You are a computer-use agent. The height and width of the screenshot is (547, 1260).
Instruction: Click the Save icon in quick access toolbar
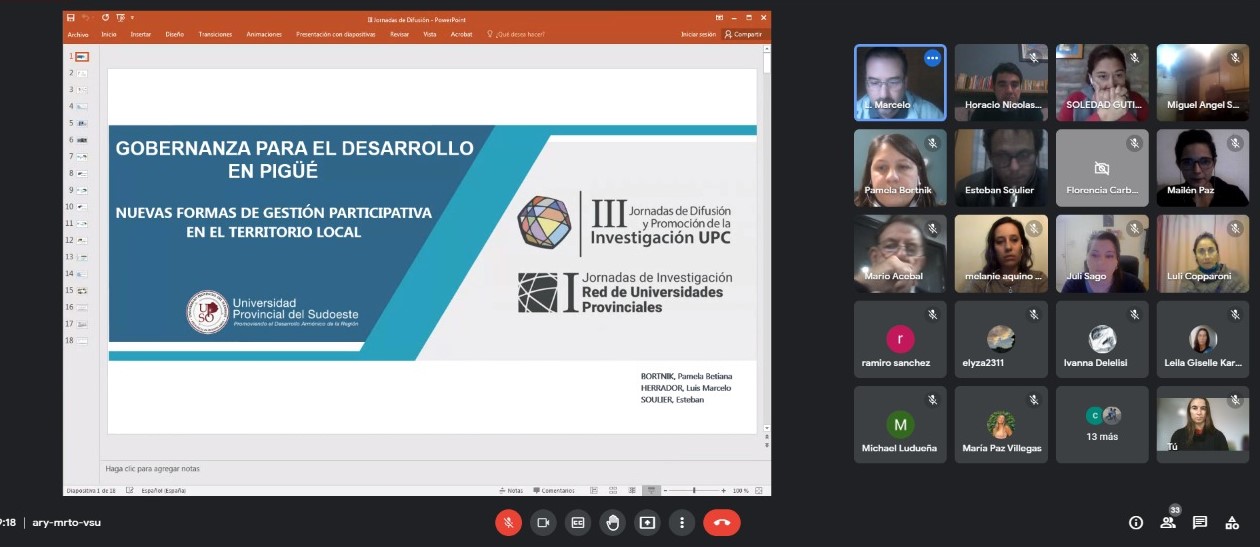[71, 18]
